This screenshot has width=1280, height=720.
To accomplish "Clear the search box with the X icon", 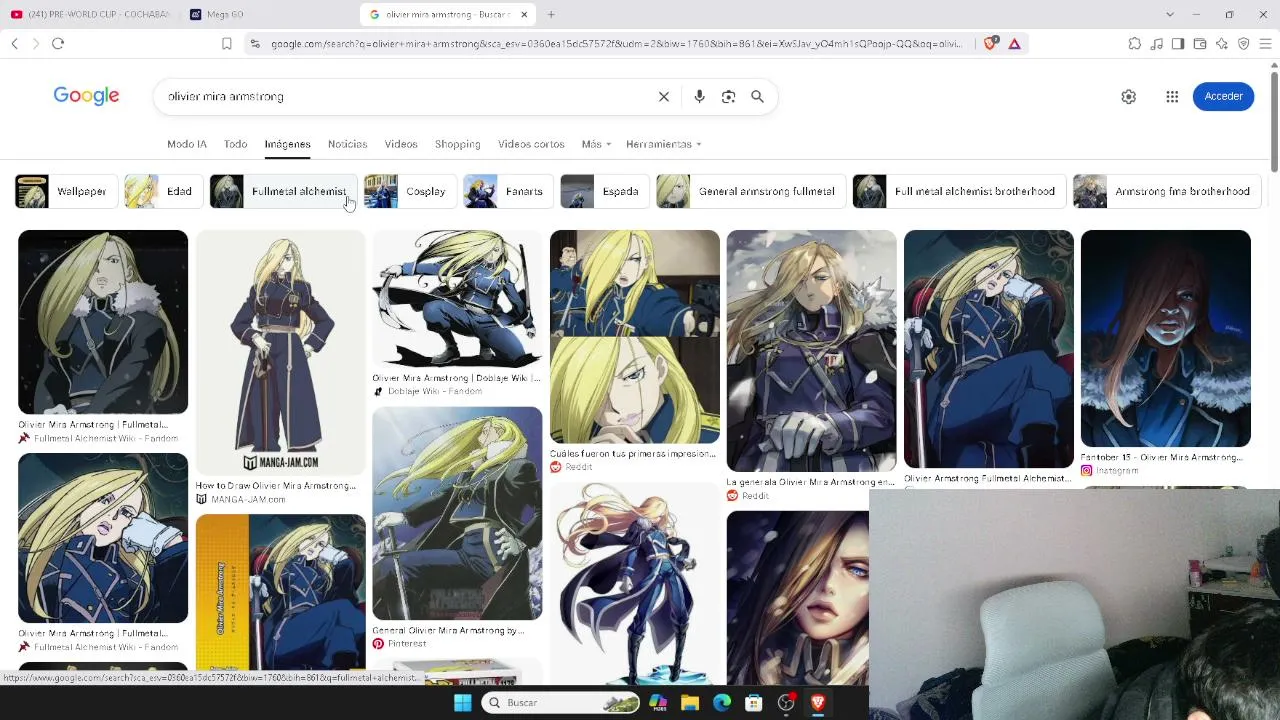I will pos(663,97).
